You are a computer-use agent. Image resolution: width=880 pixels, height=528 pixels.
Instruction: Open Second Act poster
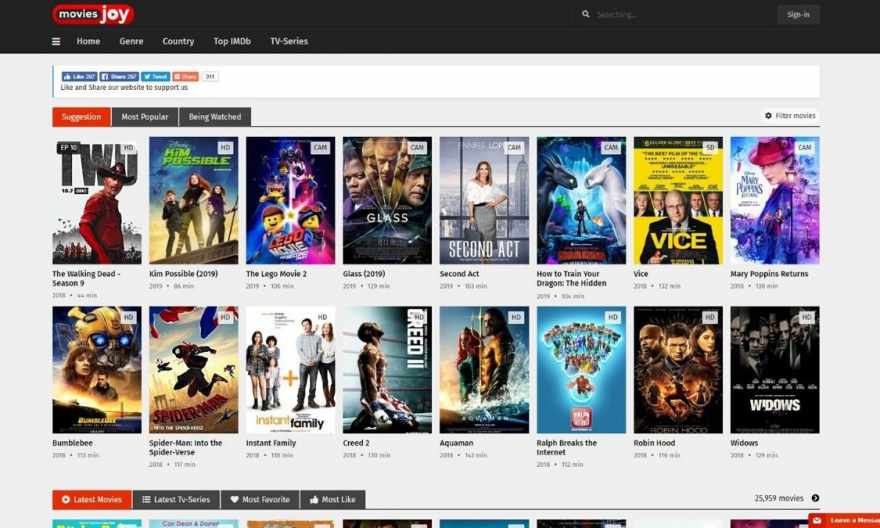(x=484, y=200)
